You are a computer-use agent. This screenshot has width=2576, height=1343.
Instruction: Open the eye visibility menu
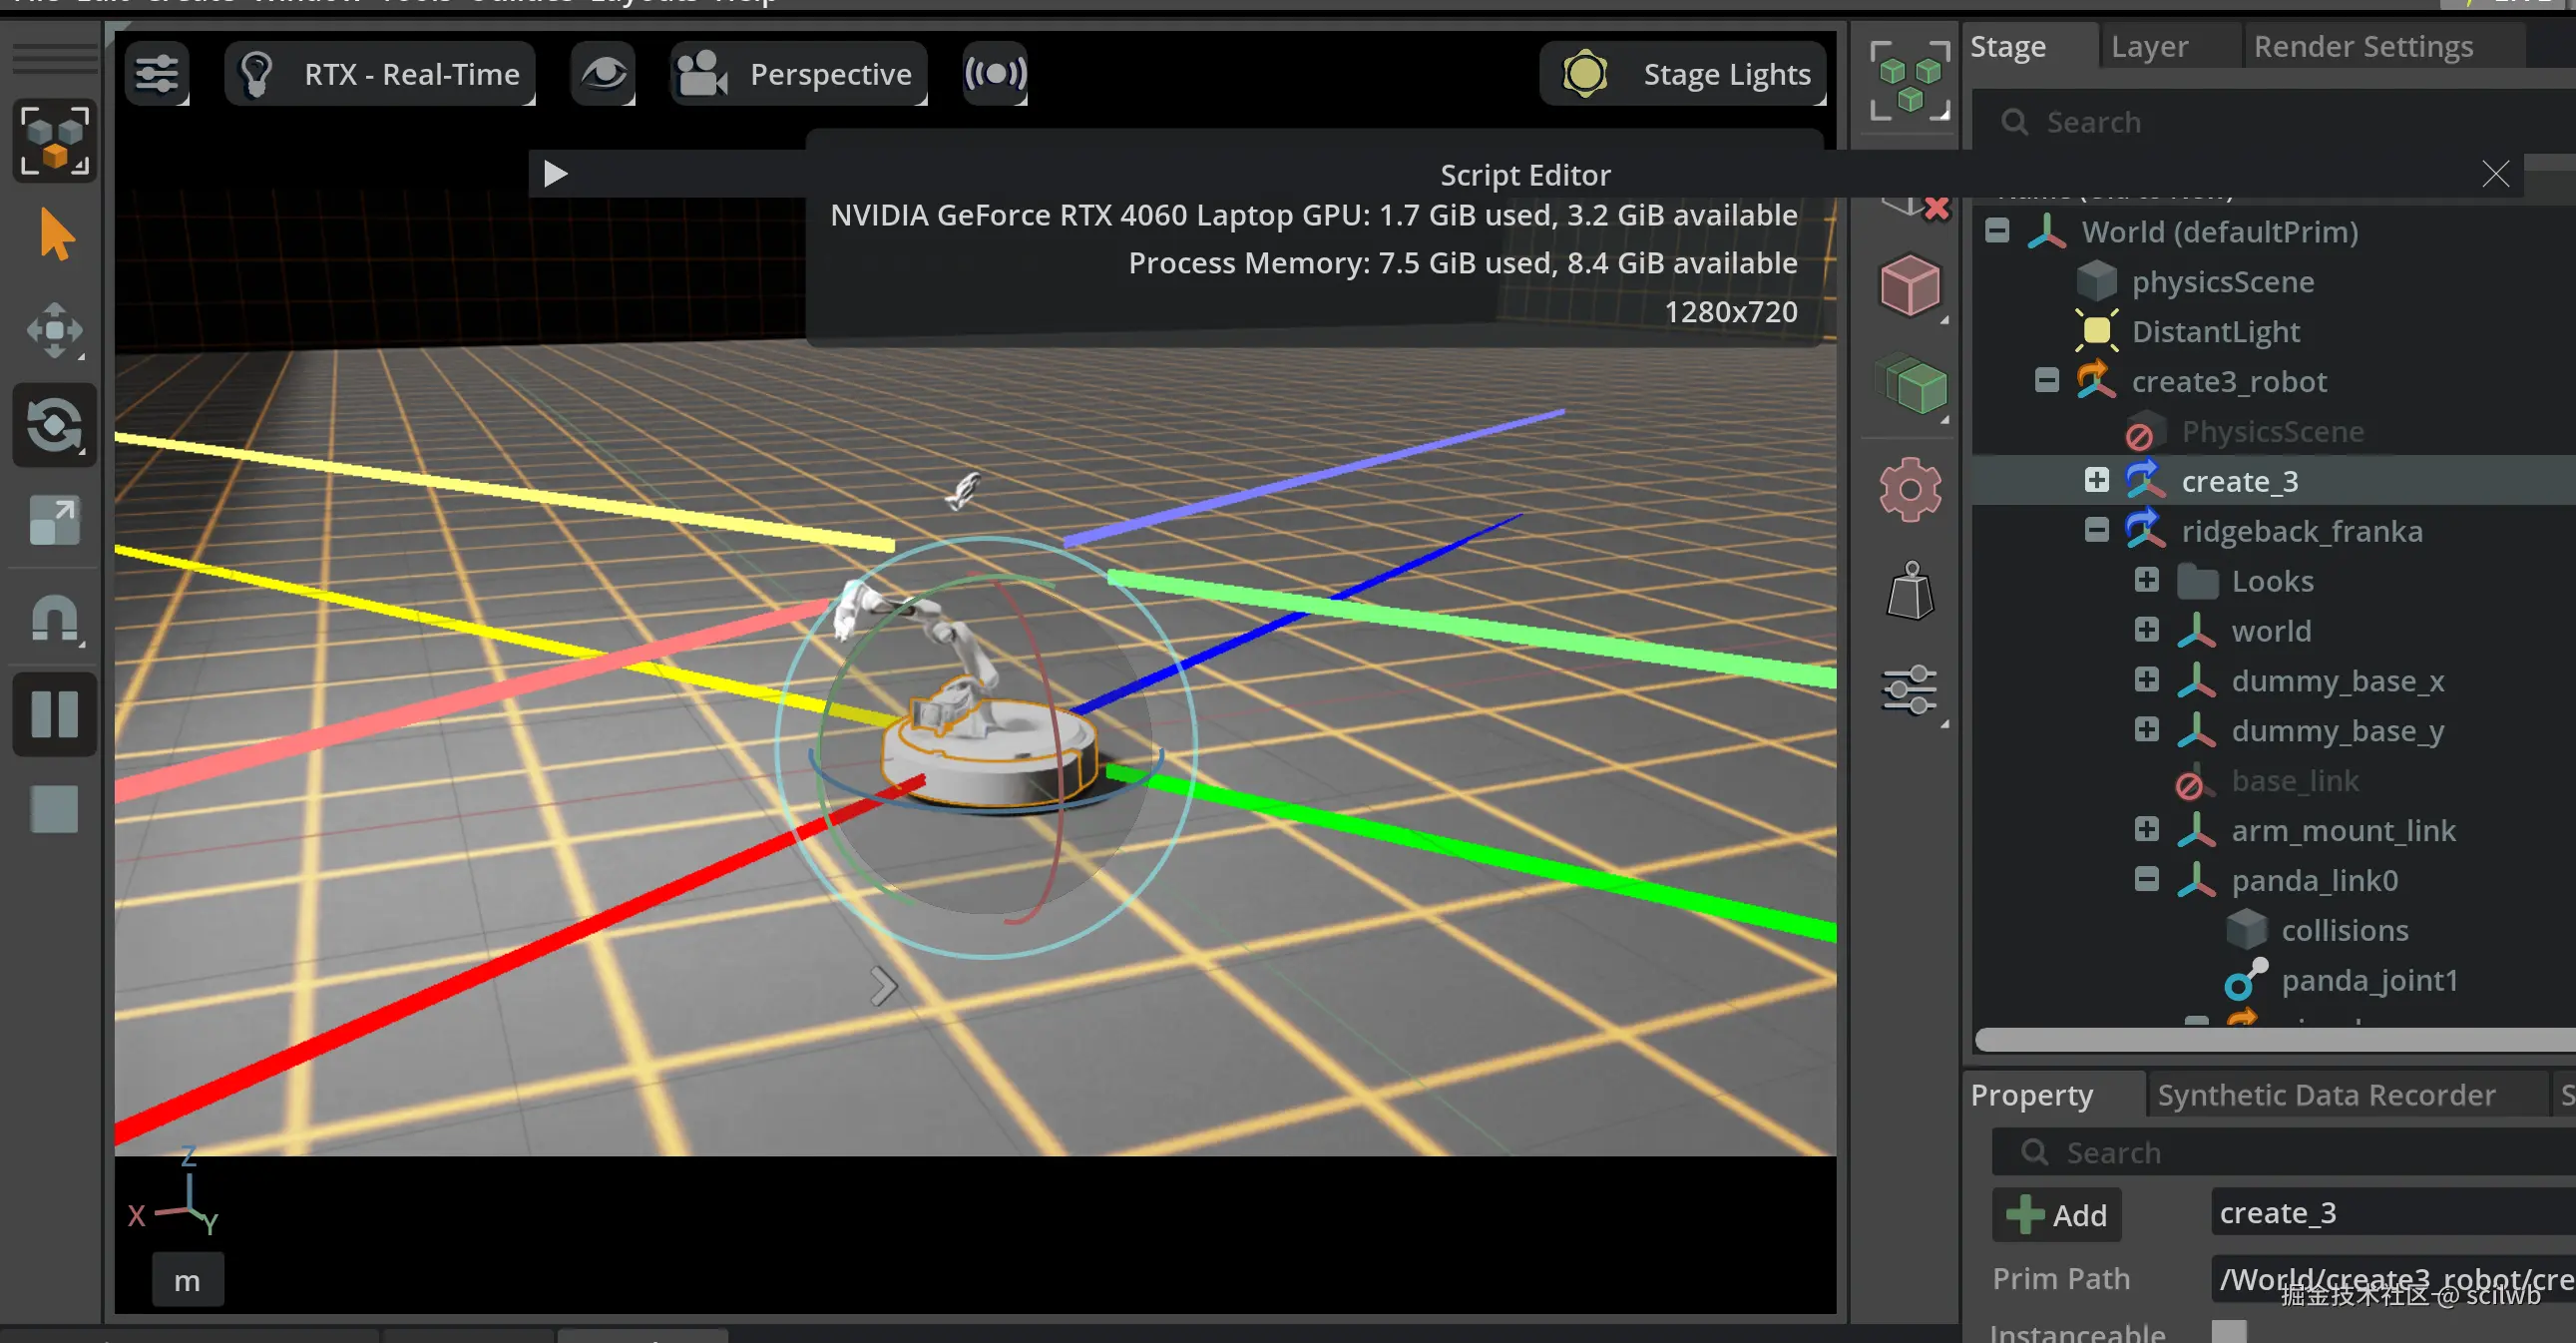(603, 74)
